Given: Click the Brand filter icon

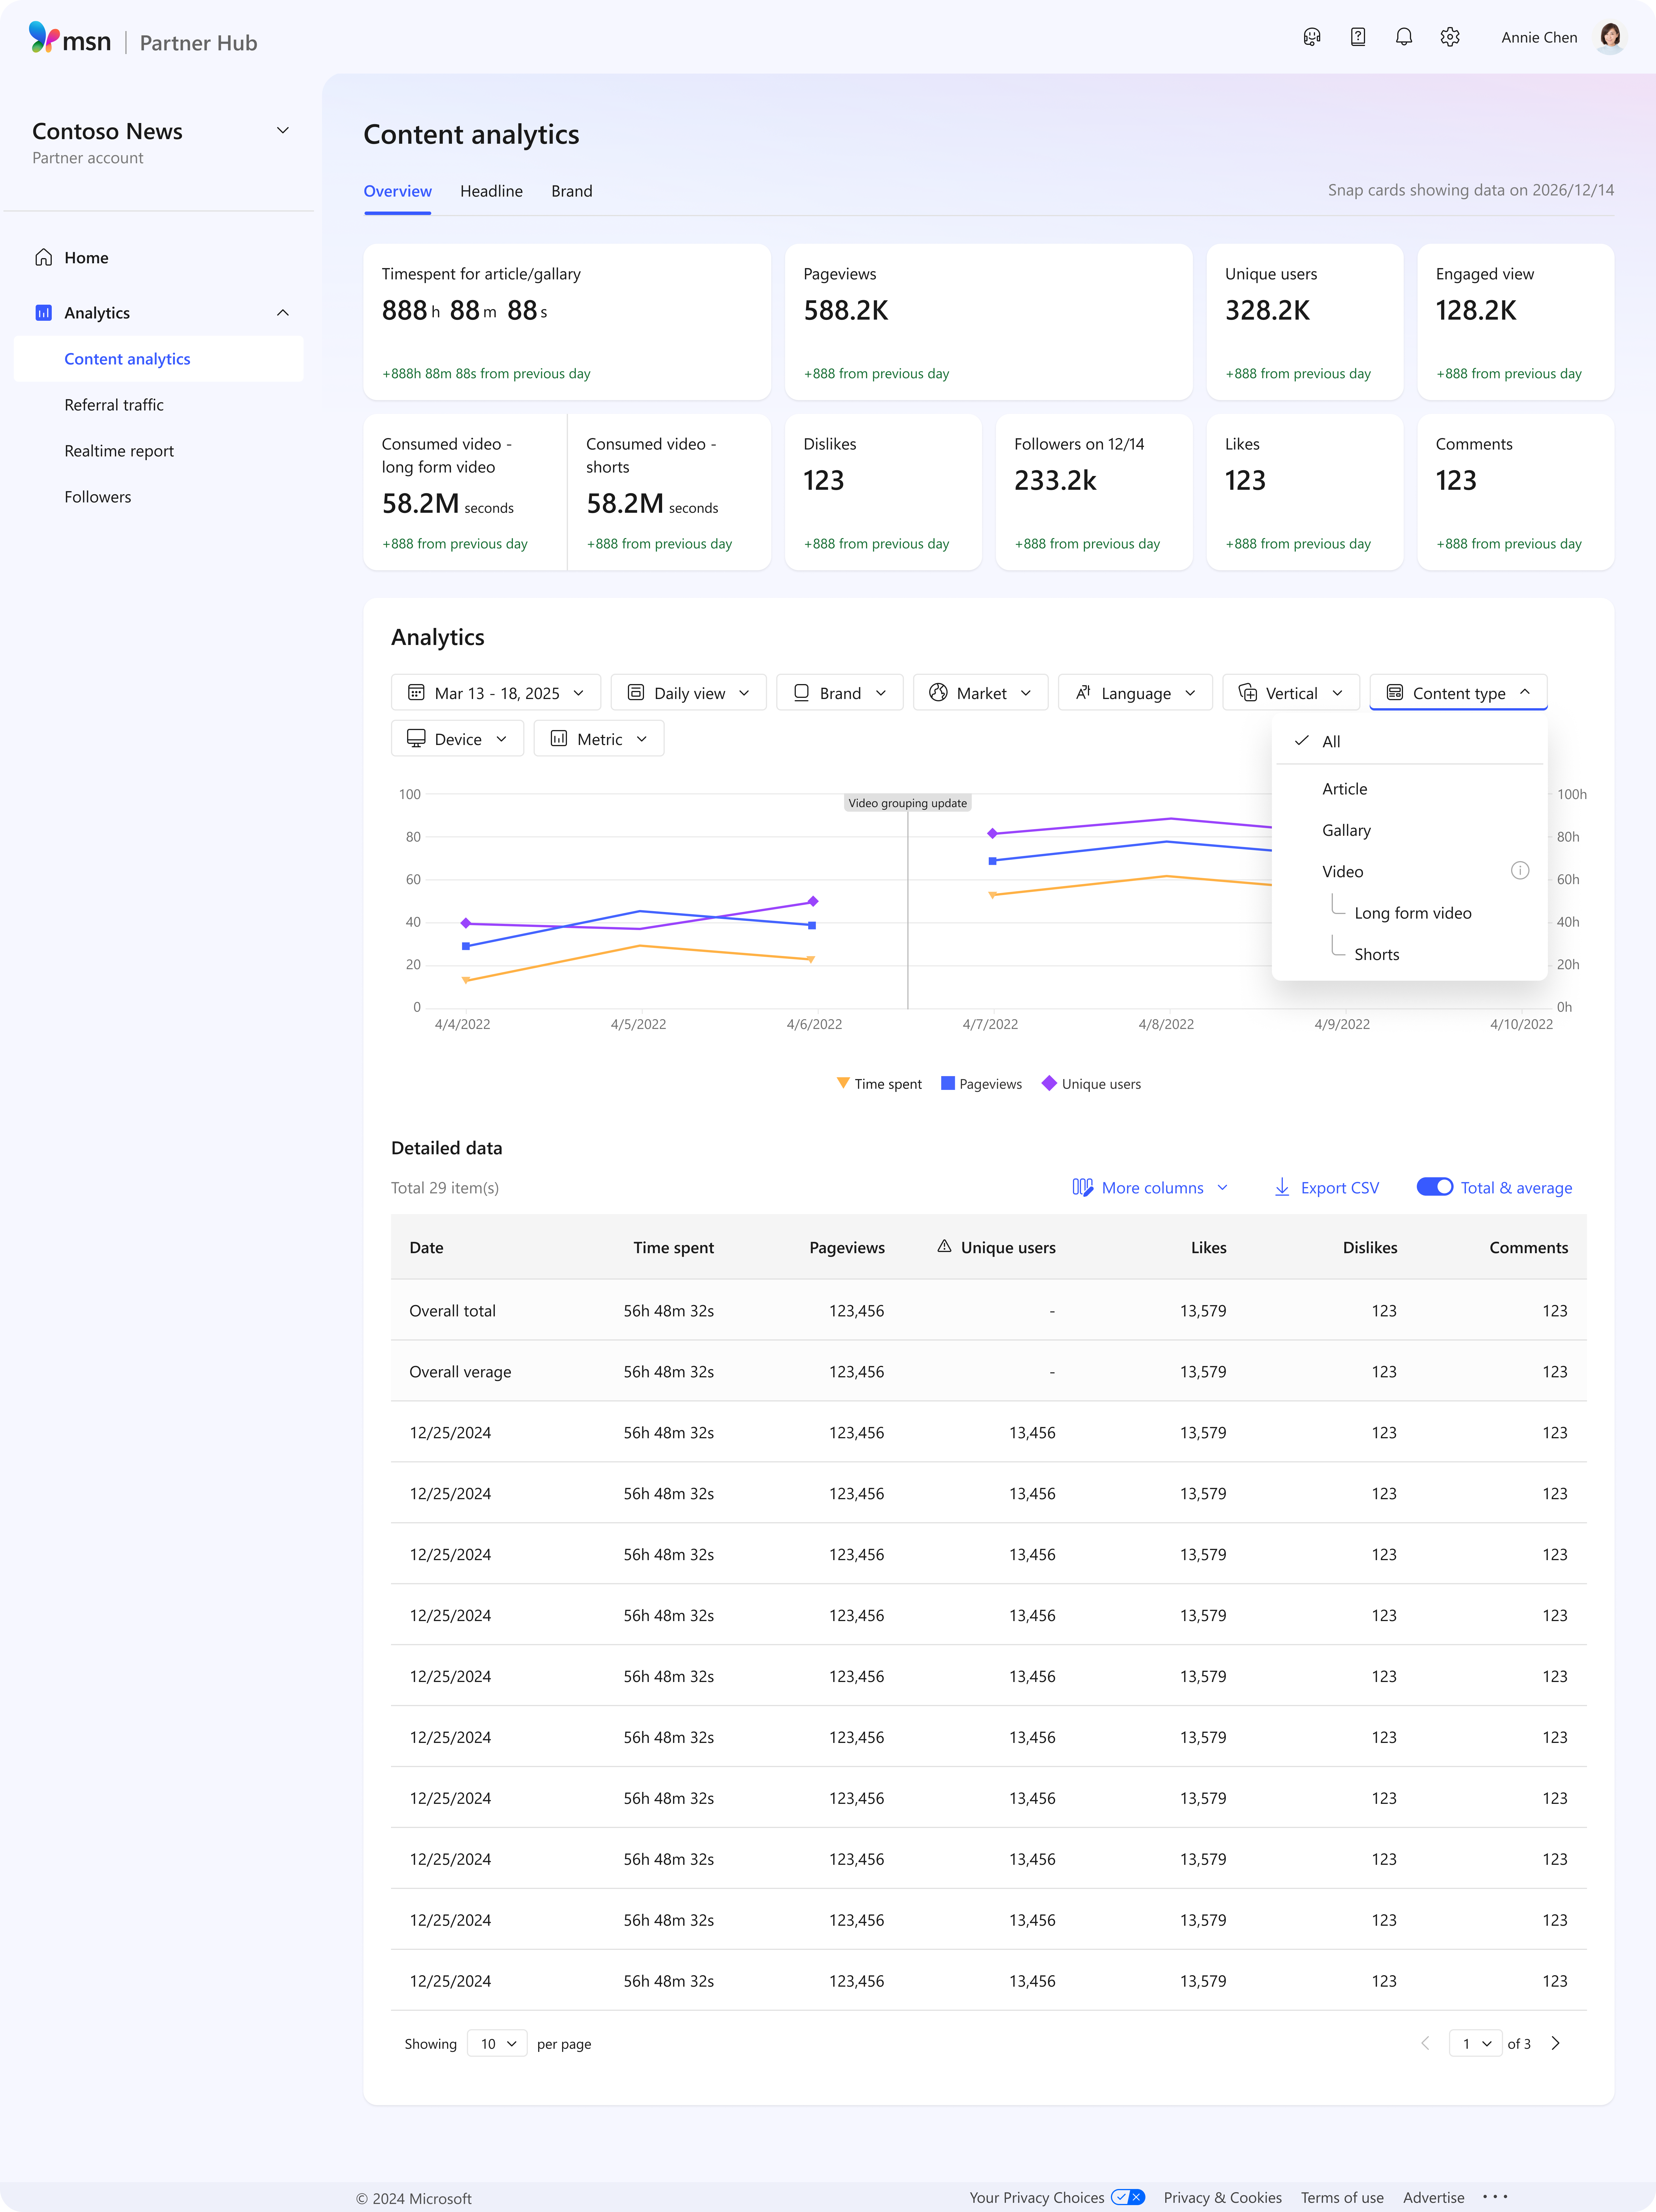Looking at the screenshot, I should click(801, 692).
